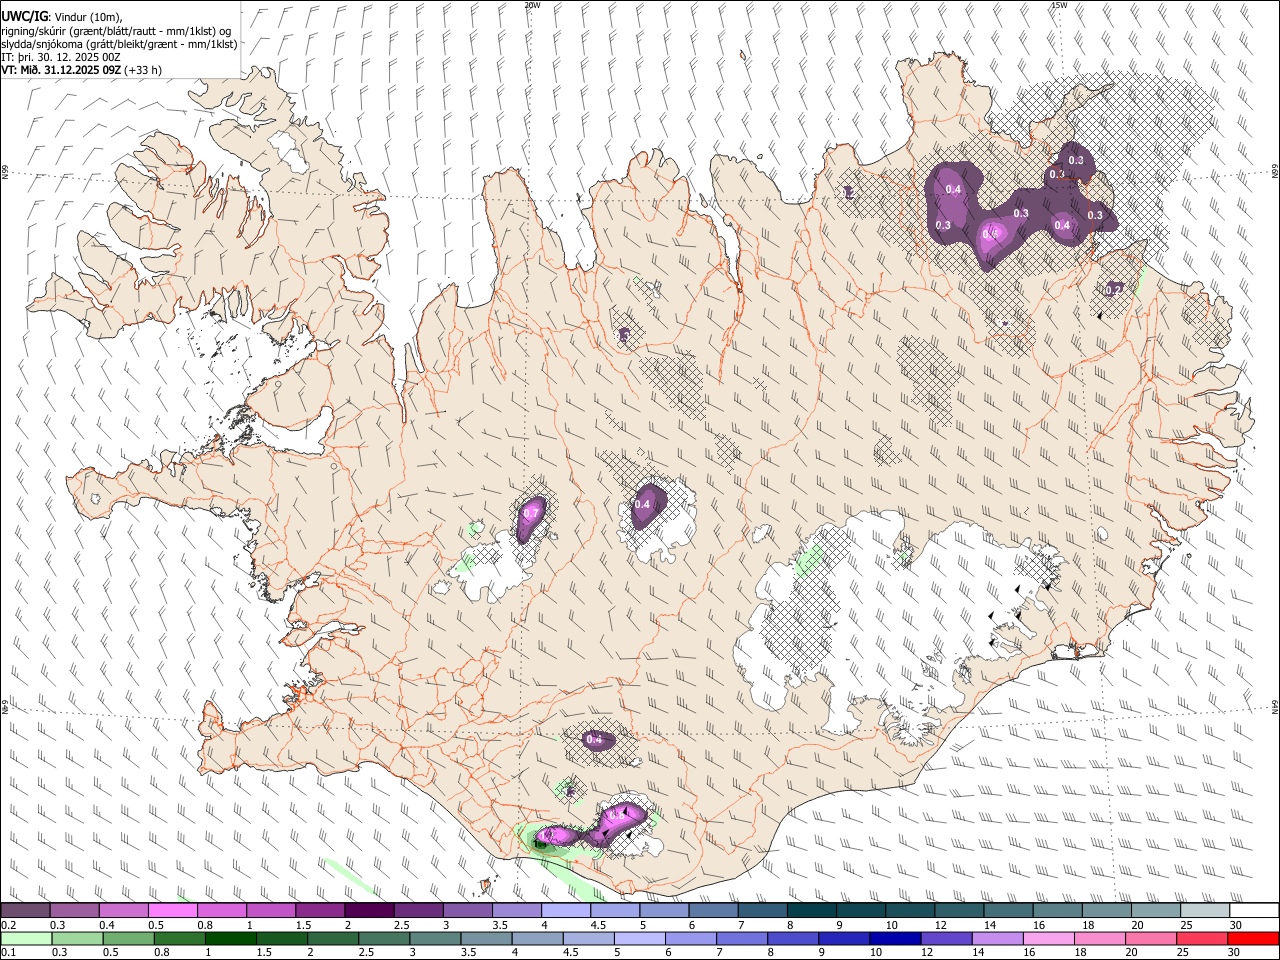The height and width of the screenshot is (960, 1280).
Task: Select the lower legend swatch starting at 7
Action: tap(742, 939)
